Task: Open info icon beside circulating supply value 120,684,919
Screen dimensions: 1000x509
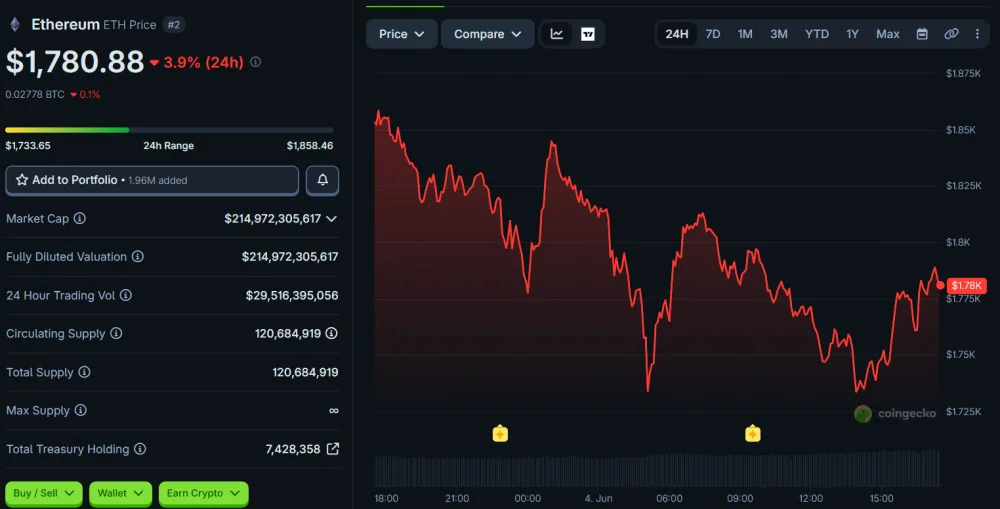Action: click(332, 333)
